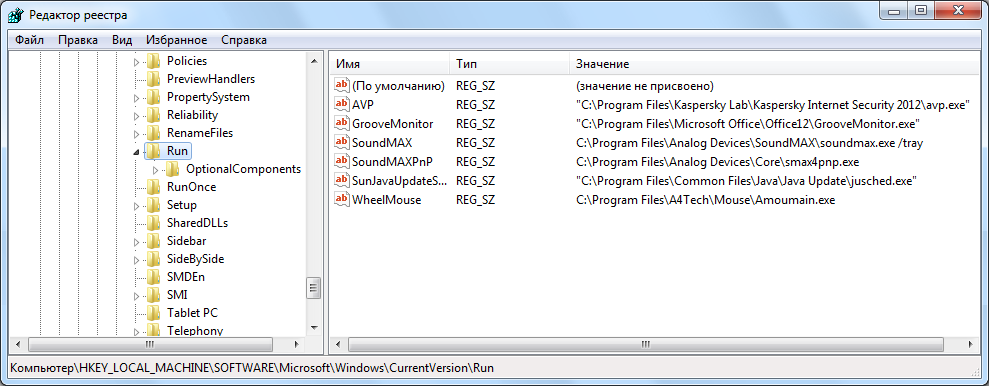Click the (значение не присвоено) data cell
The height and width of the screenshot is (386, 989).
644,85
